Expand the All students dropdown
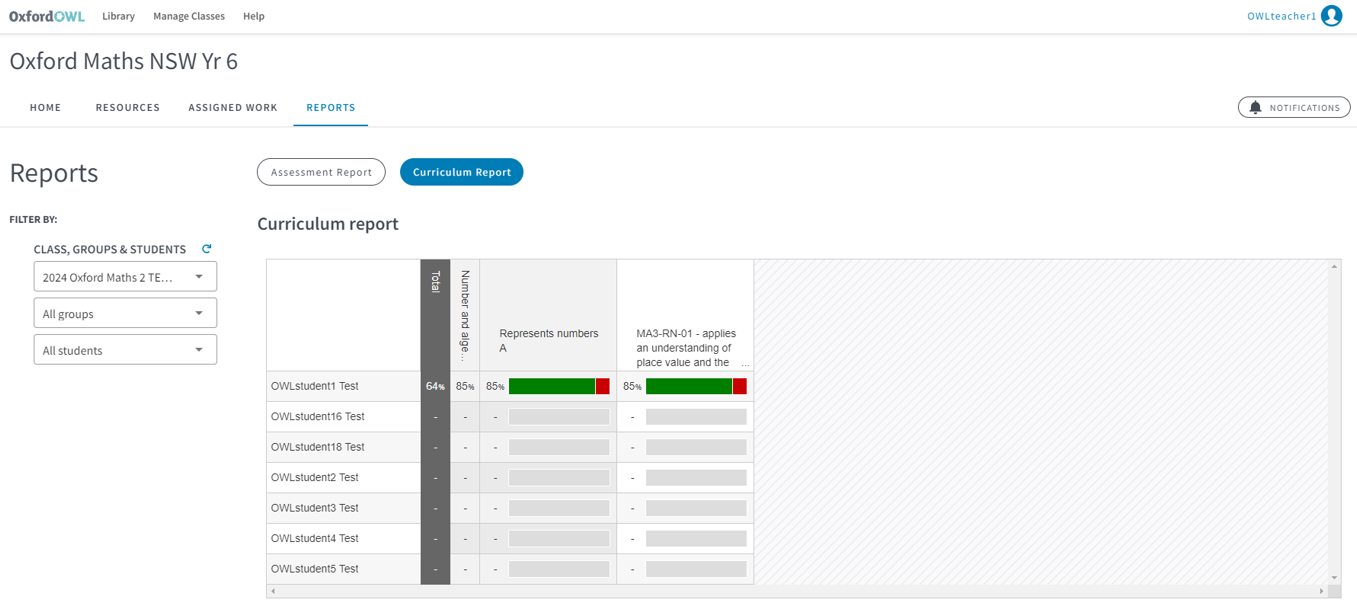1357x609 pixels. 125,350
